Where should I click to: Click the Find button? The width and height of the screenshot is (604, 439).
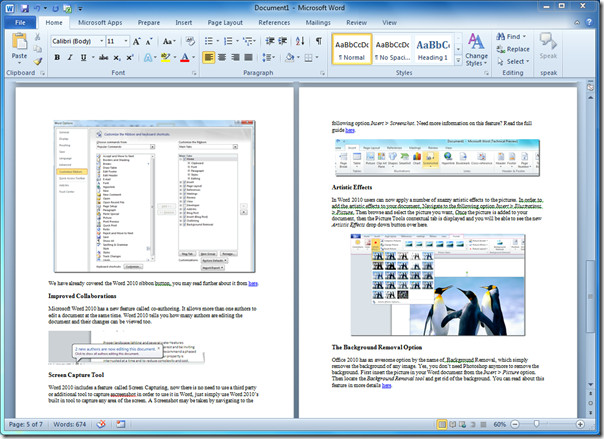[x=511, y=37]
